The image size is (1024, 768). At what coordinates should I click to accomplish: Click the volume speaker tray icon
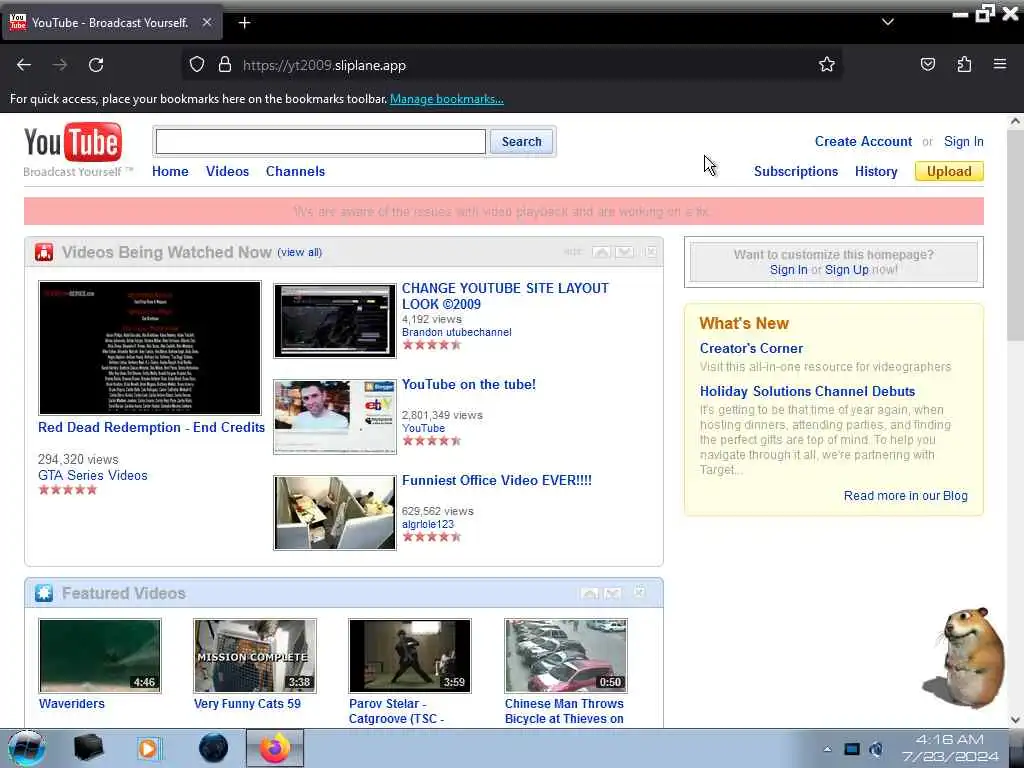[x=876, y=749]
